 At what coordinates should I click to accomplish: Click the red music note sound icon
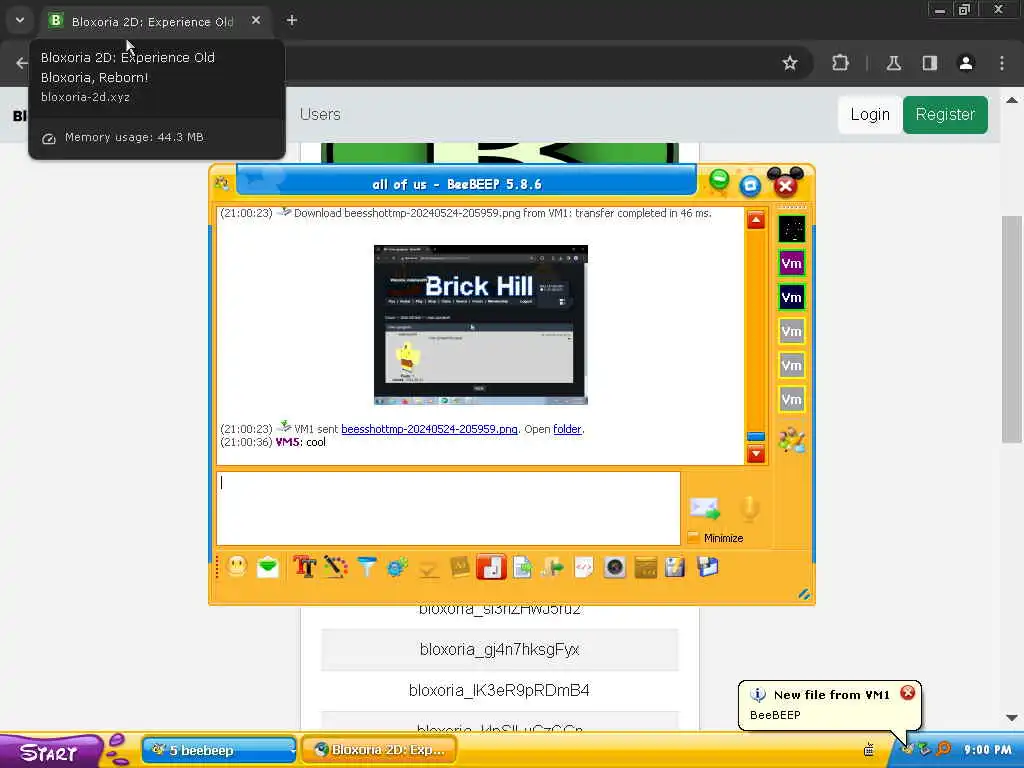coord(491,566)
